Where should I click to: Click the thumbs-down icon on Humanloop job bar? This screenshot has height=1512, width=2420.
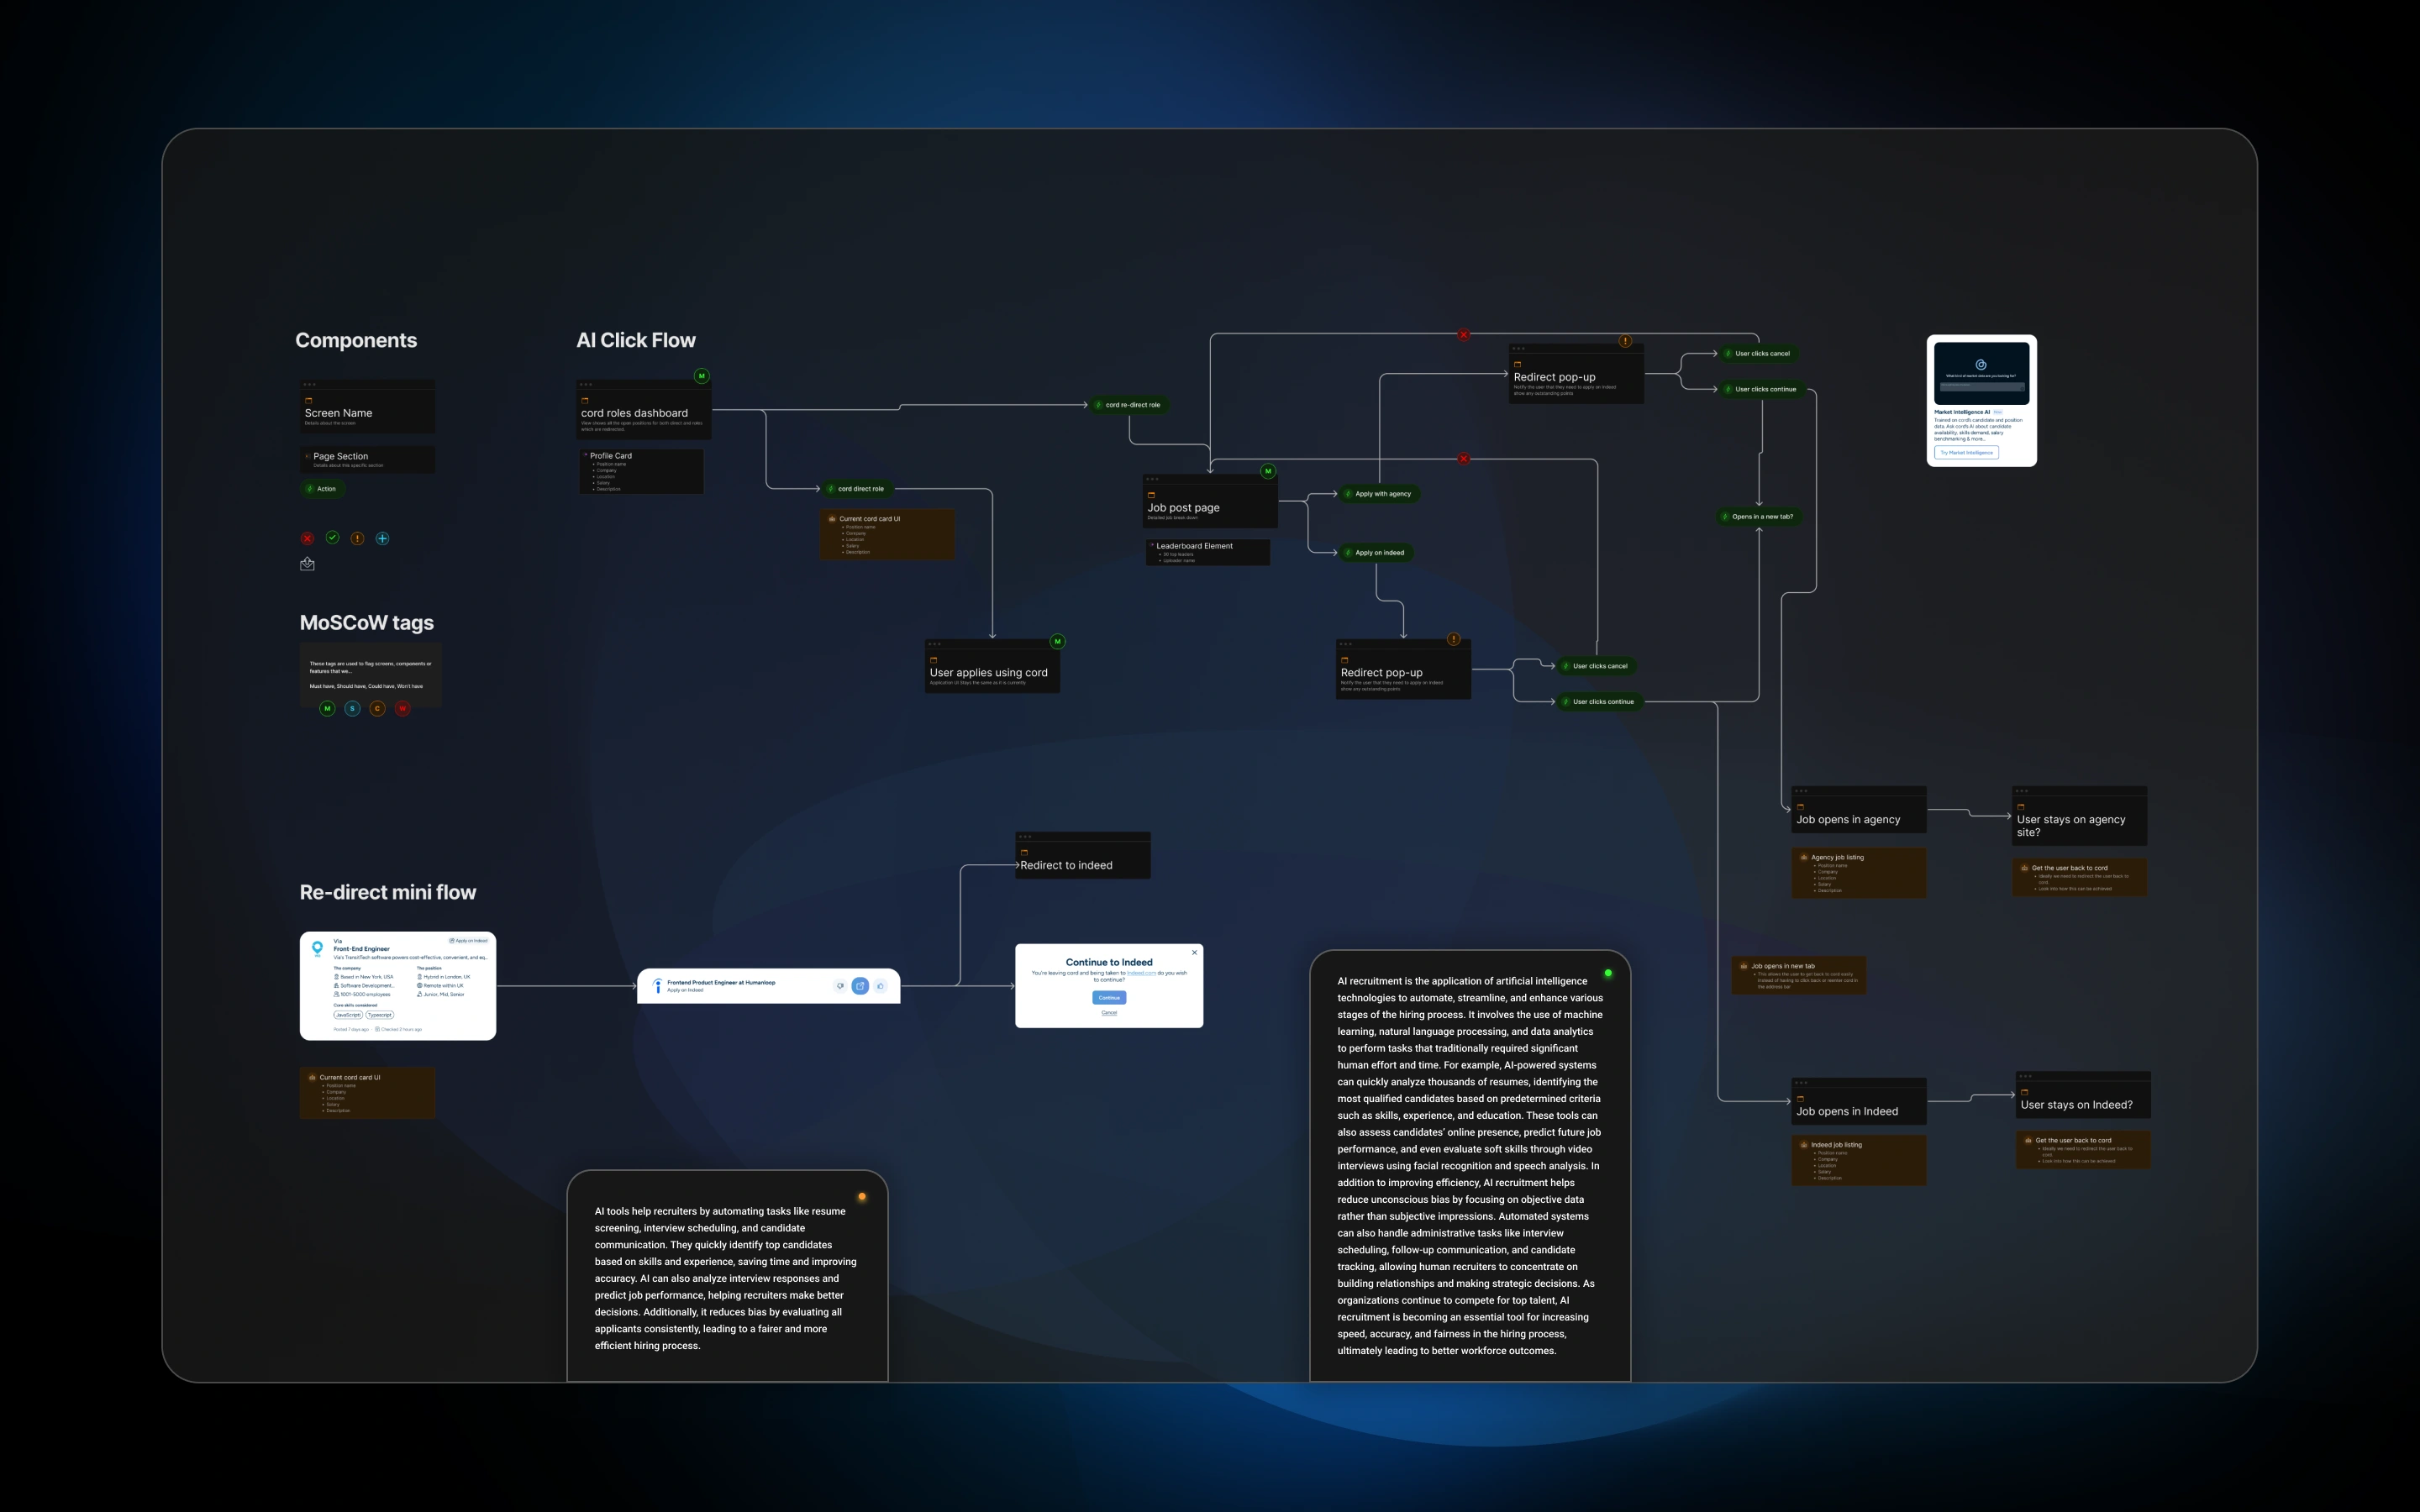point(840,986)
